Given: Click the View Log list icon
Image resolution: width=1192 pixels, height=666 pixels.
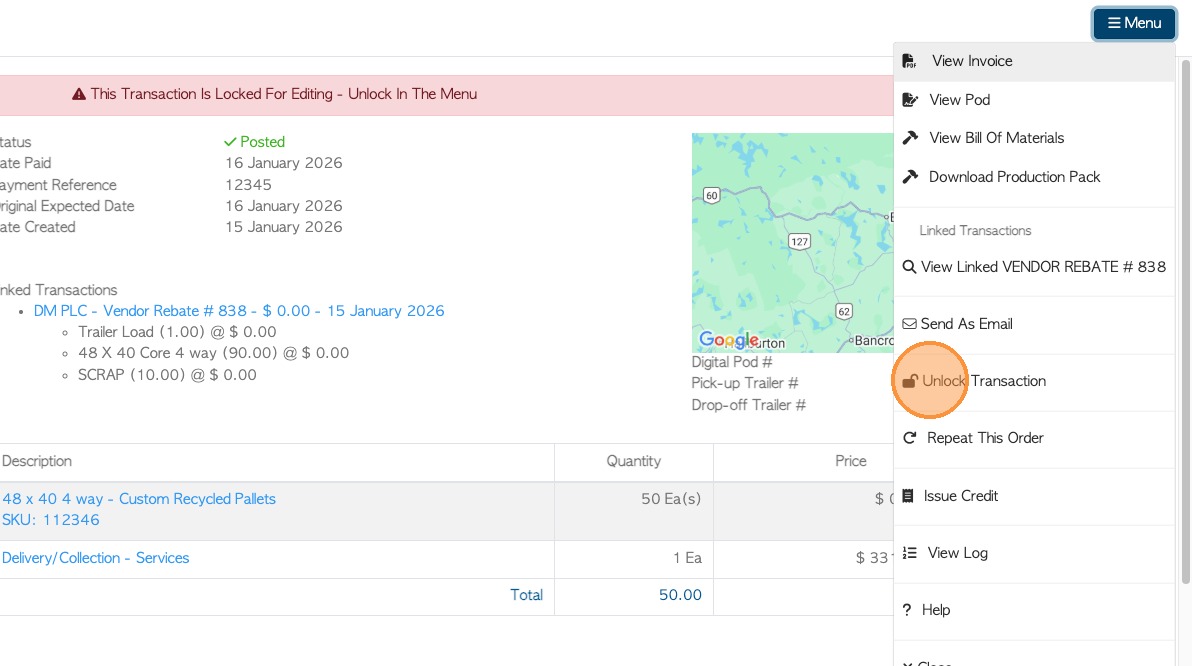Looking at the screenshot, I should (x=910, y=553).
